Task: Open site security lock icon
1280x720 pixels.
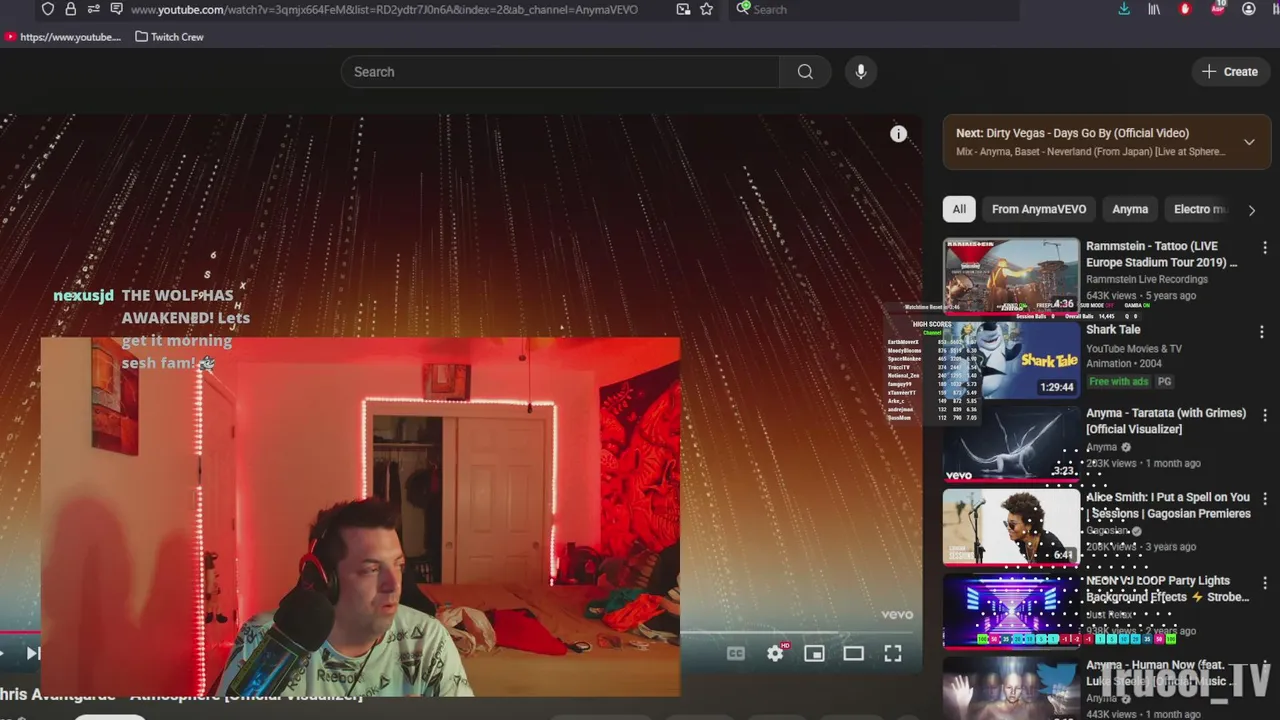Action: click(70, 9)
